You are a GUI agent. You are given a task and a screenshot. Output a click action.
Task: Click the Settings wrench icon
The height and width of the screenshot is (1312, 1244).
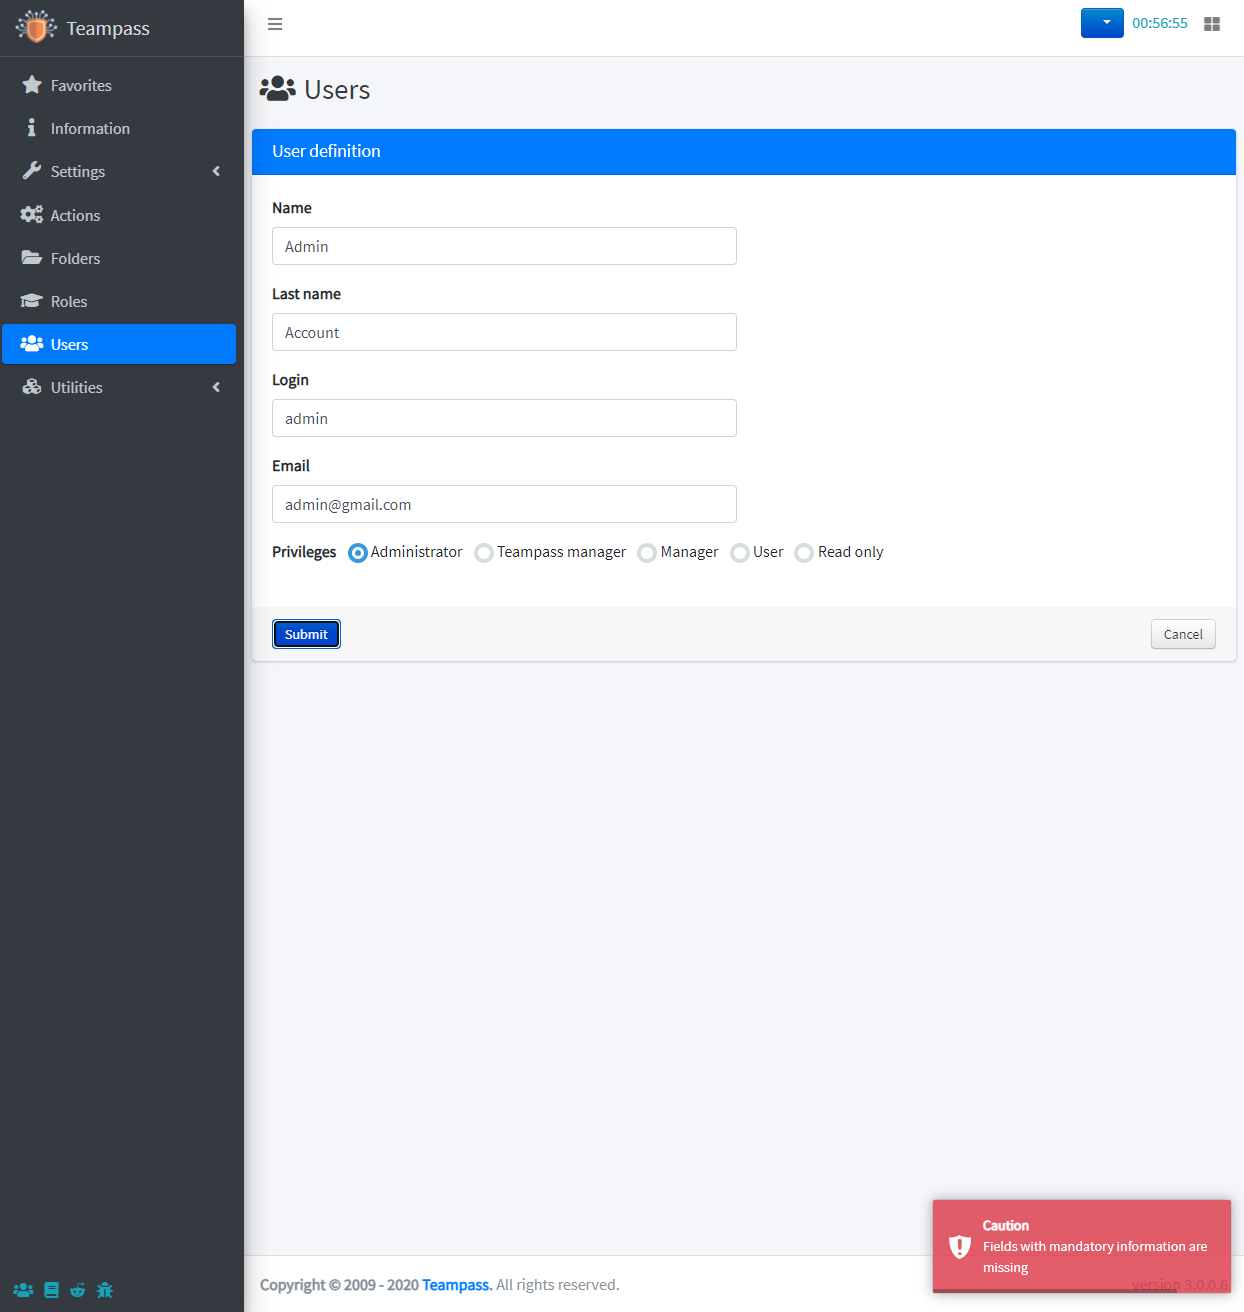(32, 171)
